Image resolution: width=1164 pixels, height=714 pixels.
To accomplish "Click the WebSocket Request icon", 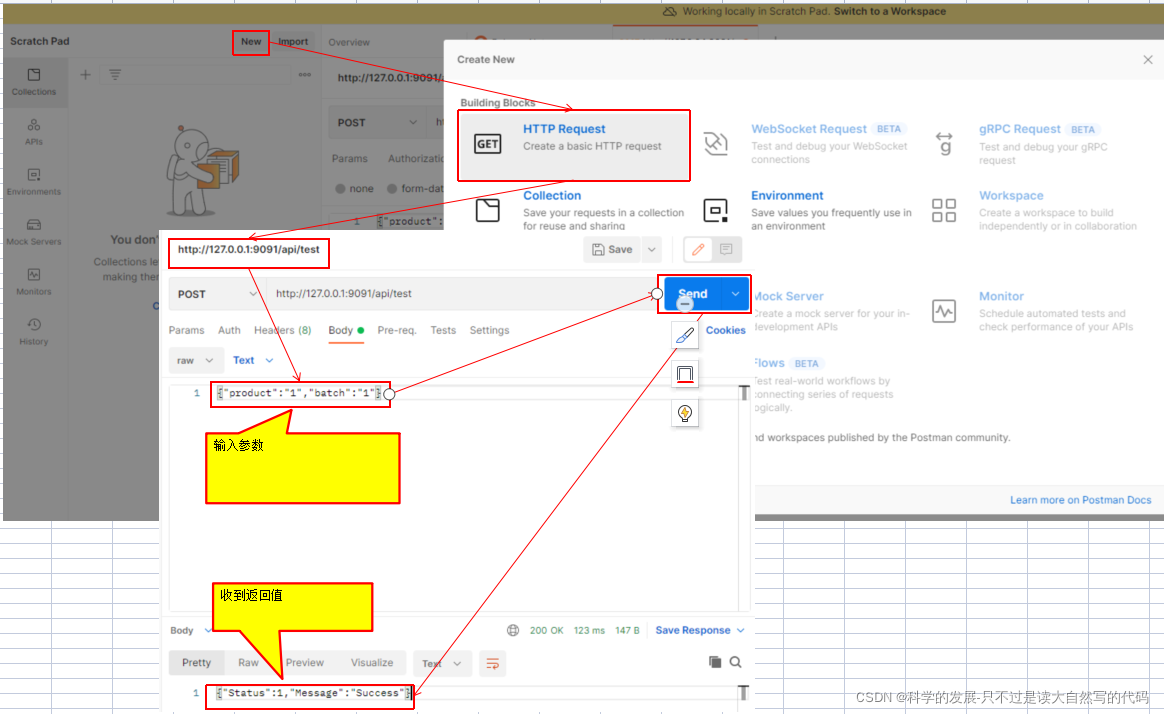I will tap(716, 143).
